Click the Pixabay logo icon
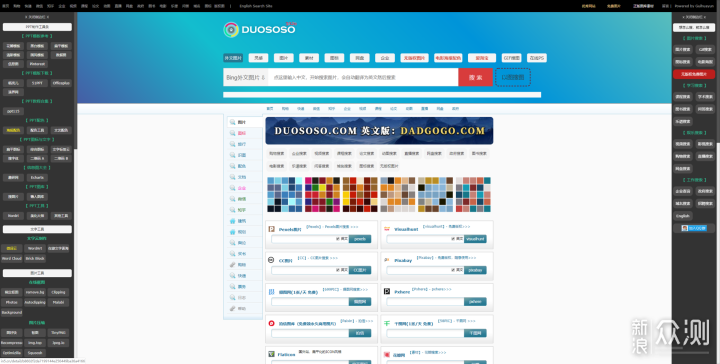The height and width of the screenshot is (364, 720). (x=387, y=260)
